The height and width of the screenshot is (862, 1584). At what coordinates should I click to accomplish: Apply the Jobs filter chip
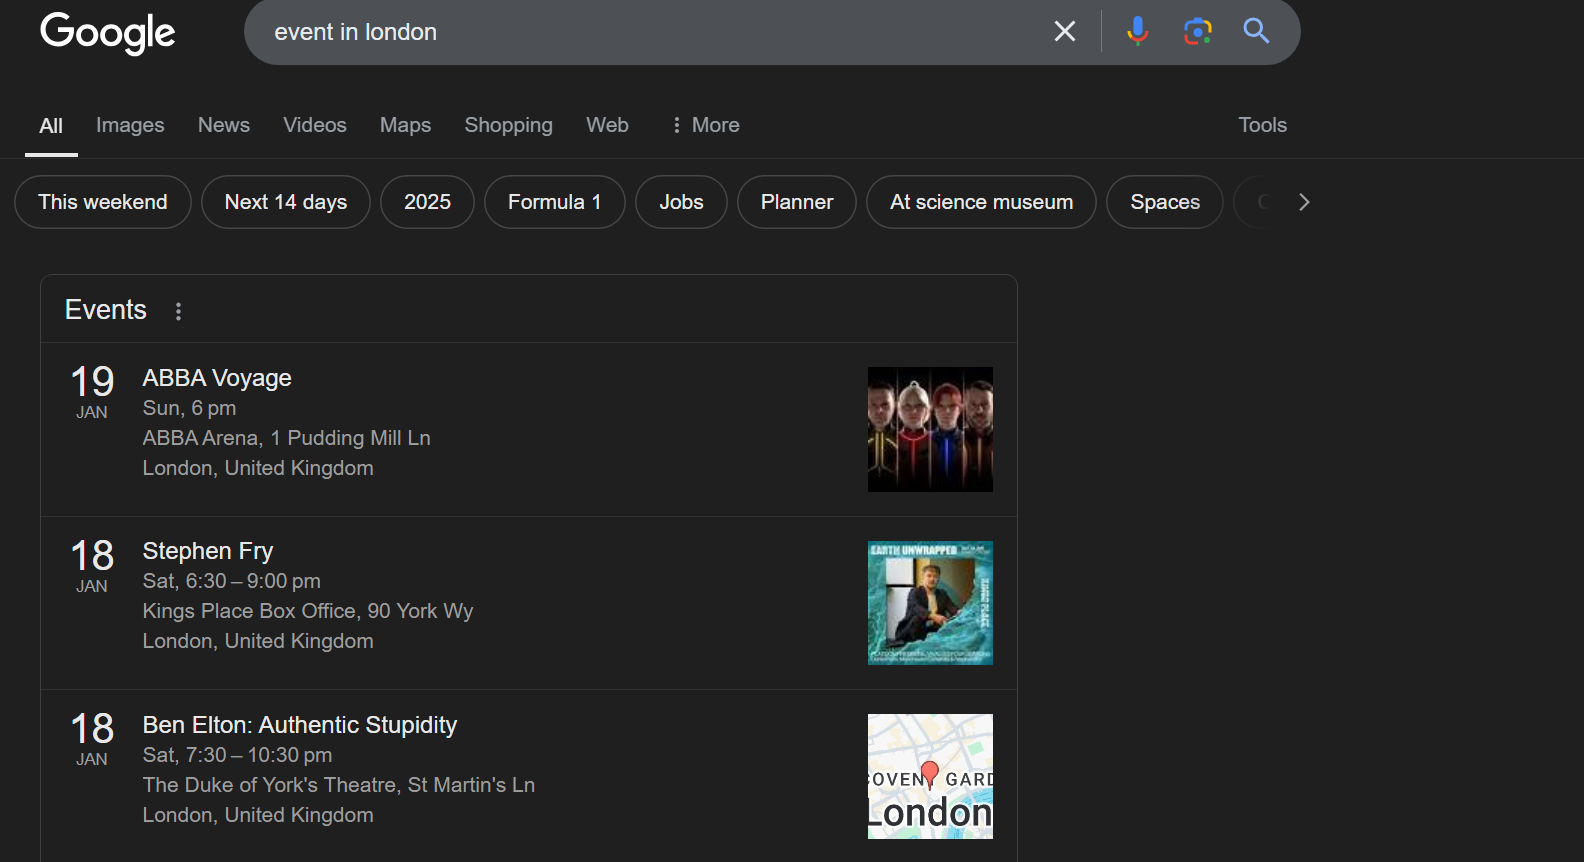coord(681,202)
